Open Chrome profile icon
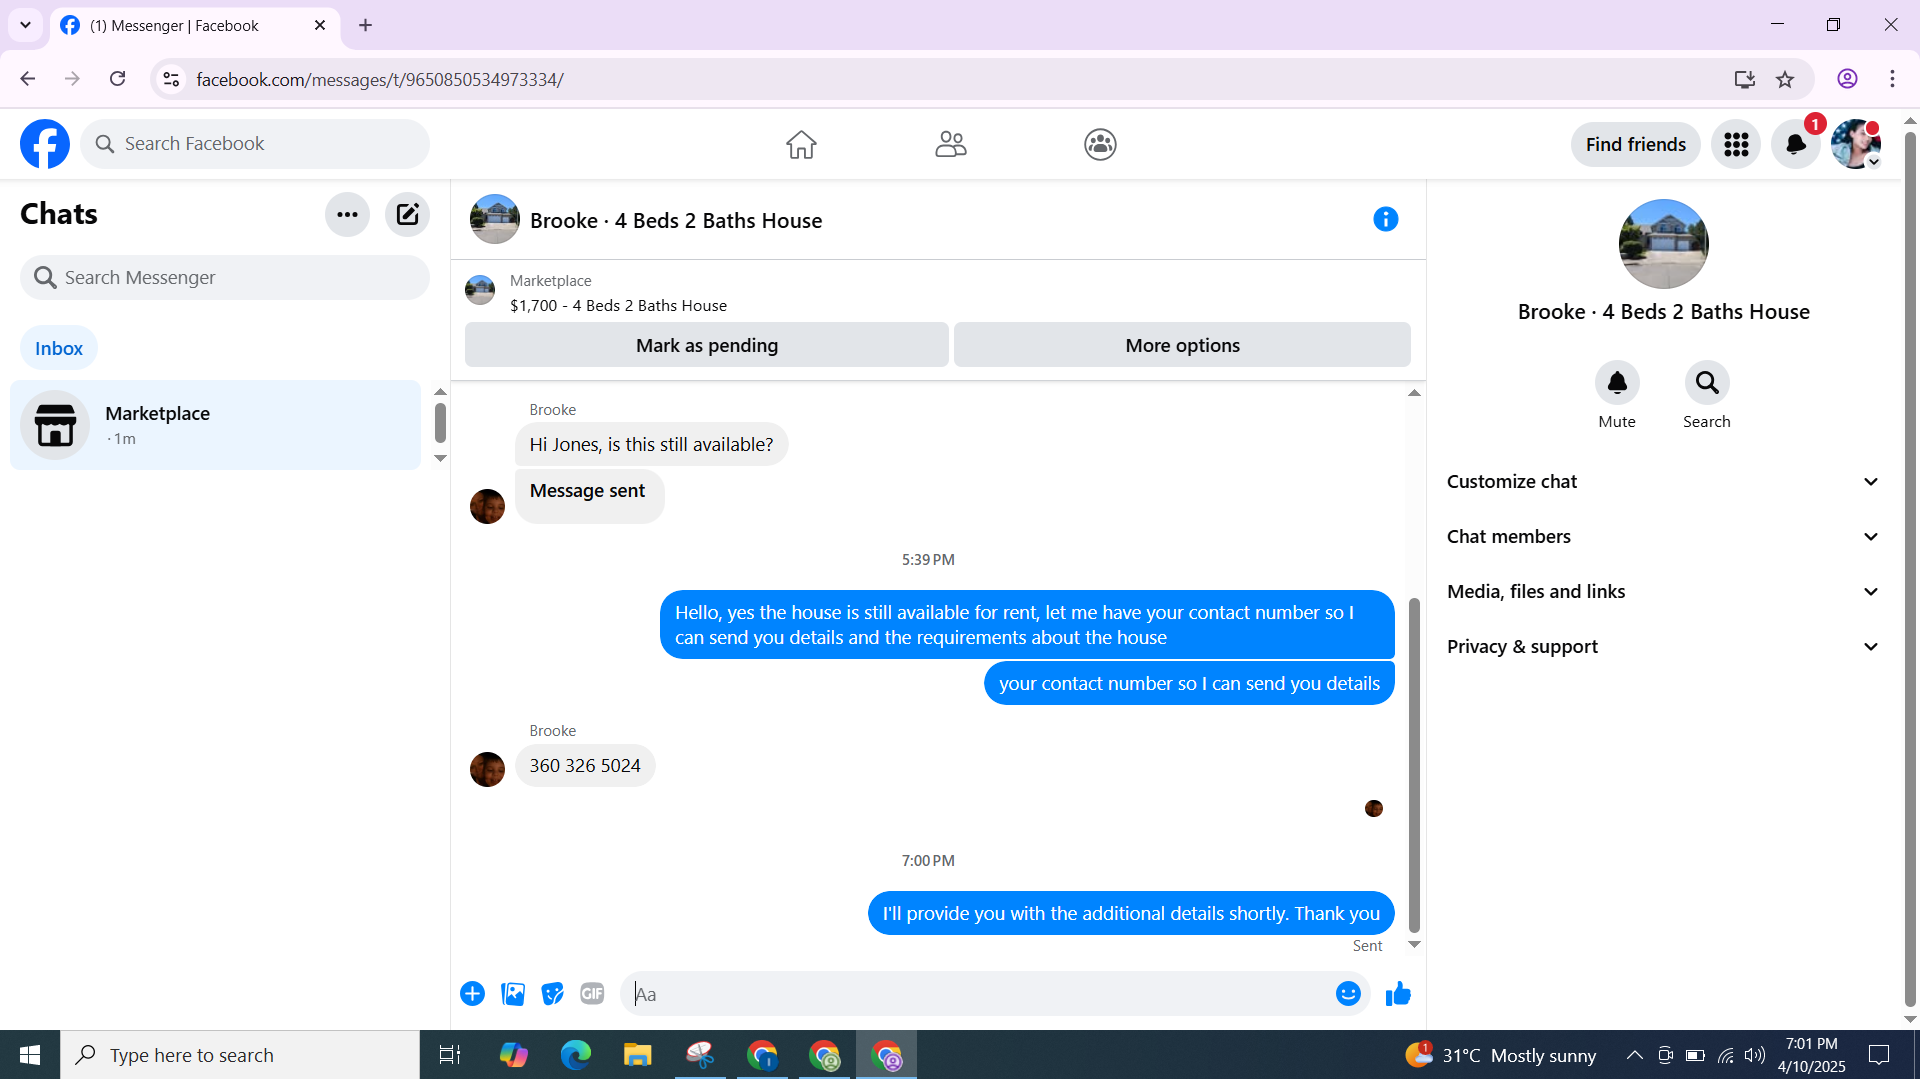The width and height of the screenshot is (1920, 1079). point(1847,79)
